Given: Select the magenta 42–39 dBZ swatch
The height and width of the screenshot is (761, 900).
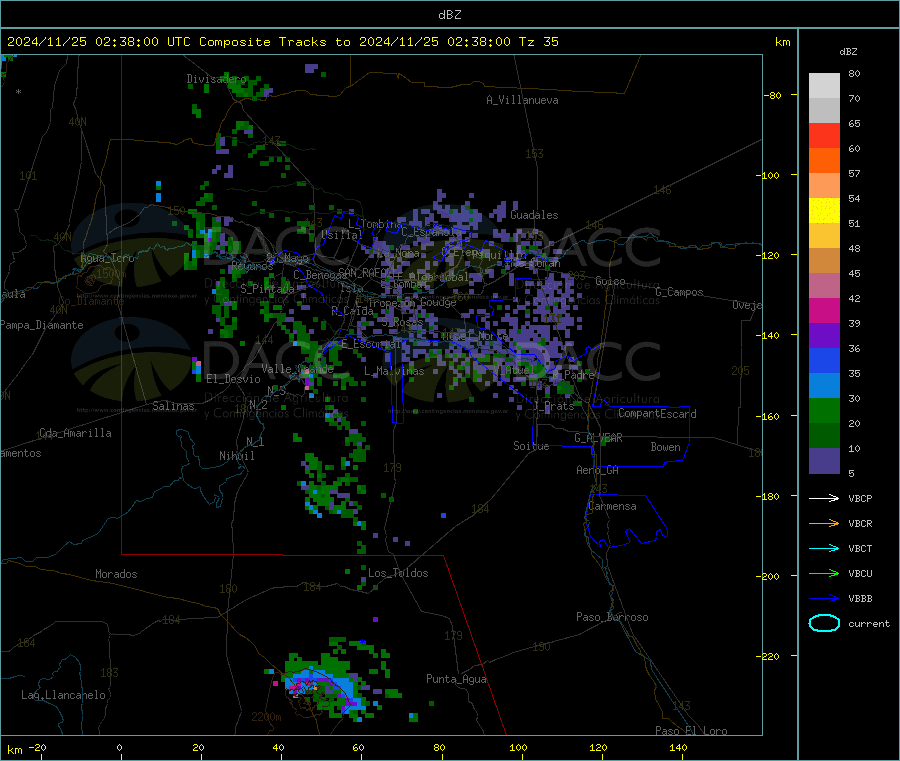Looking at the screenshot, I should [x=824, y=310].
